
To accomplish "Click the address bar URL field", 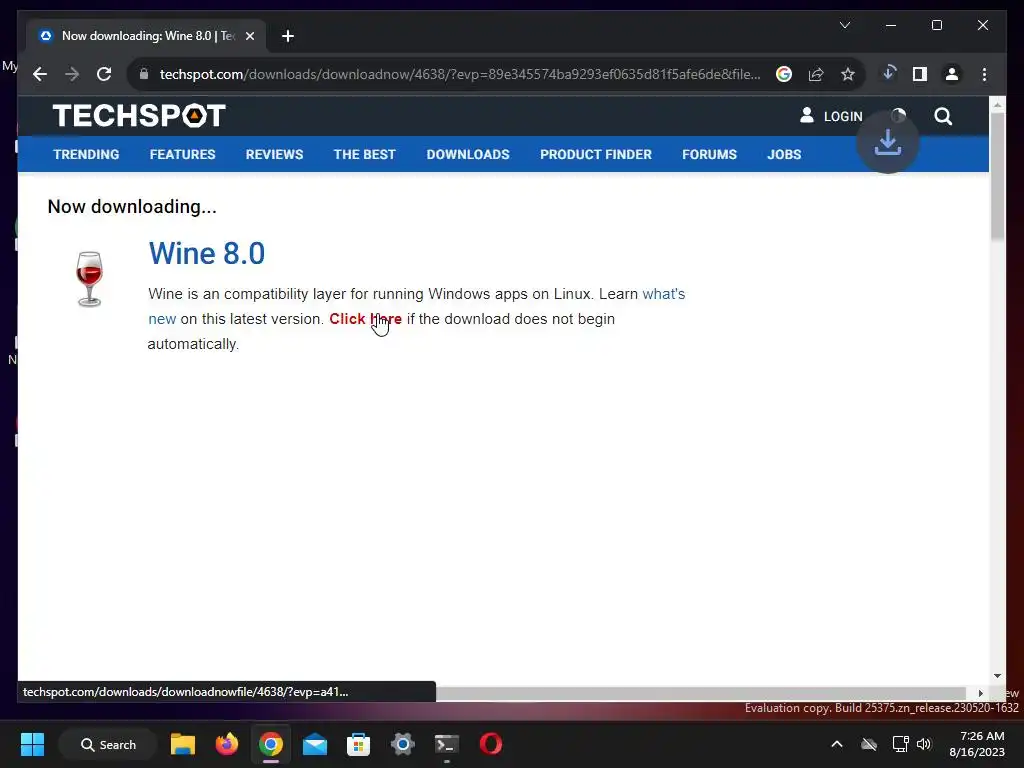I will pyautogui.click(x=460, y=74).
